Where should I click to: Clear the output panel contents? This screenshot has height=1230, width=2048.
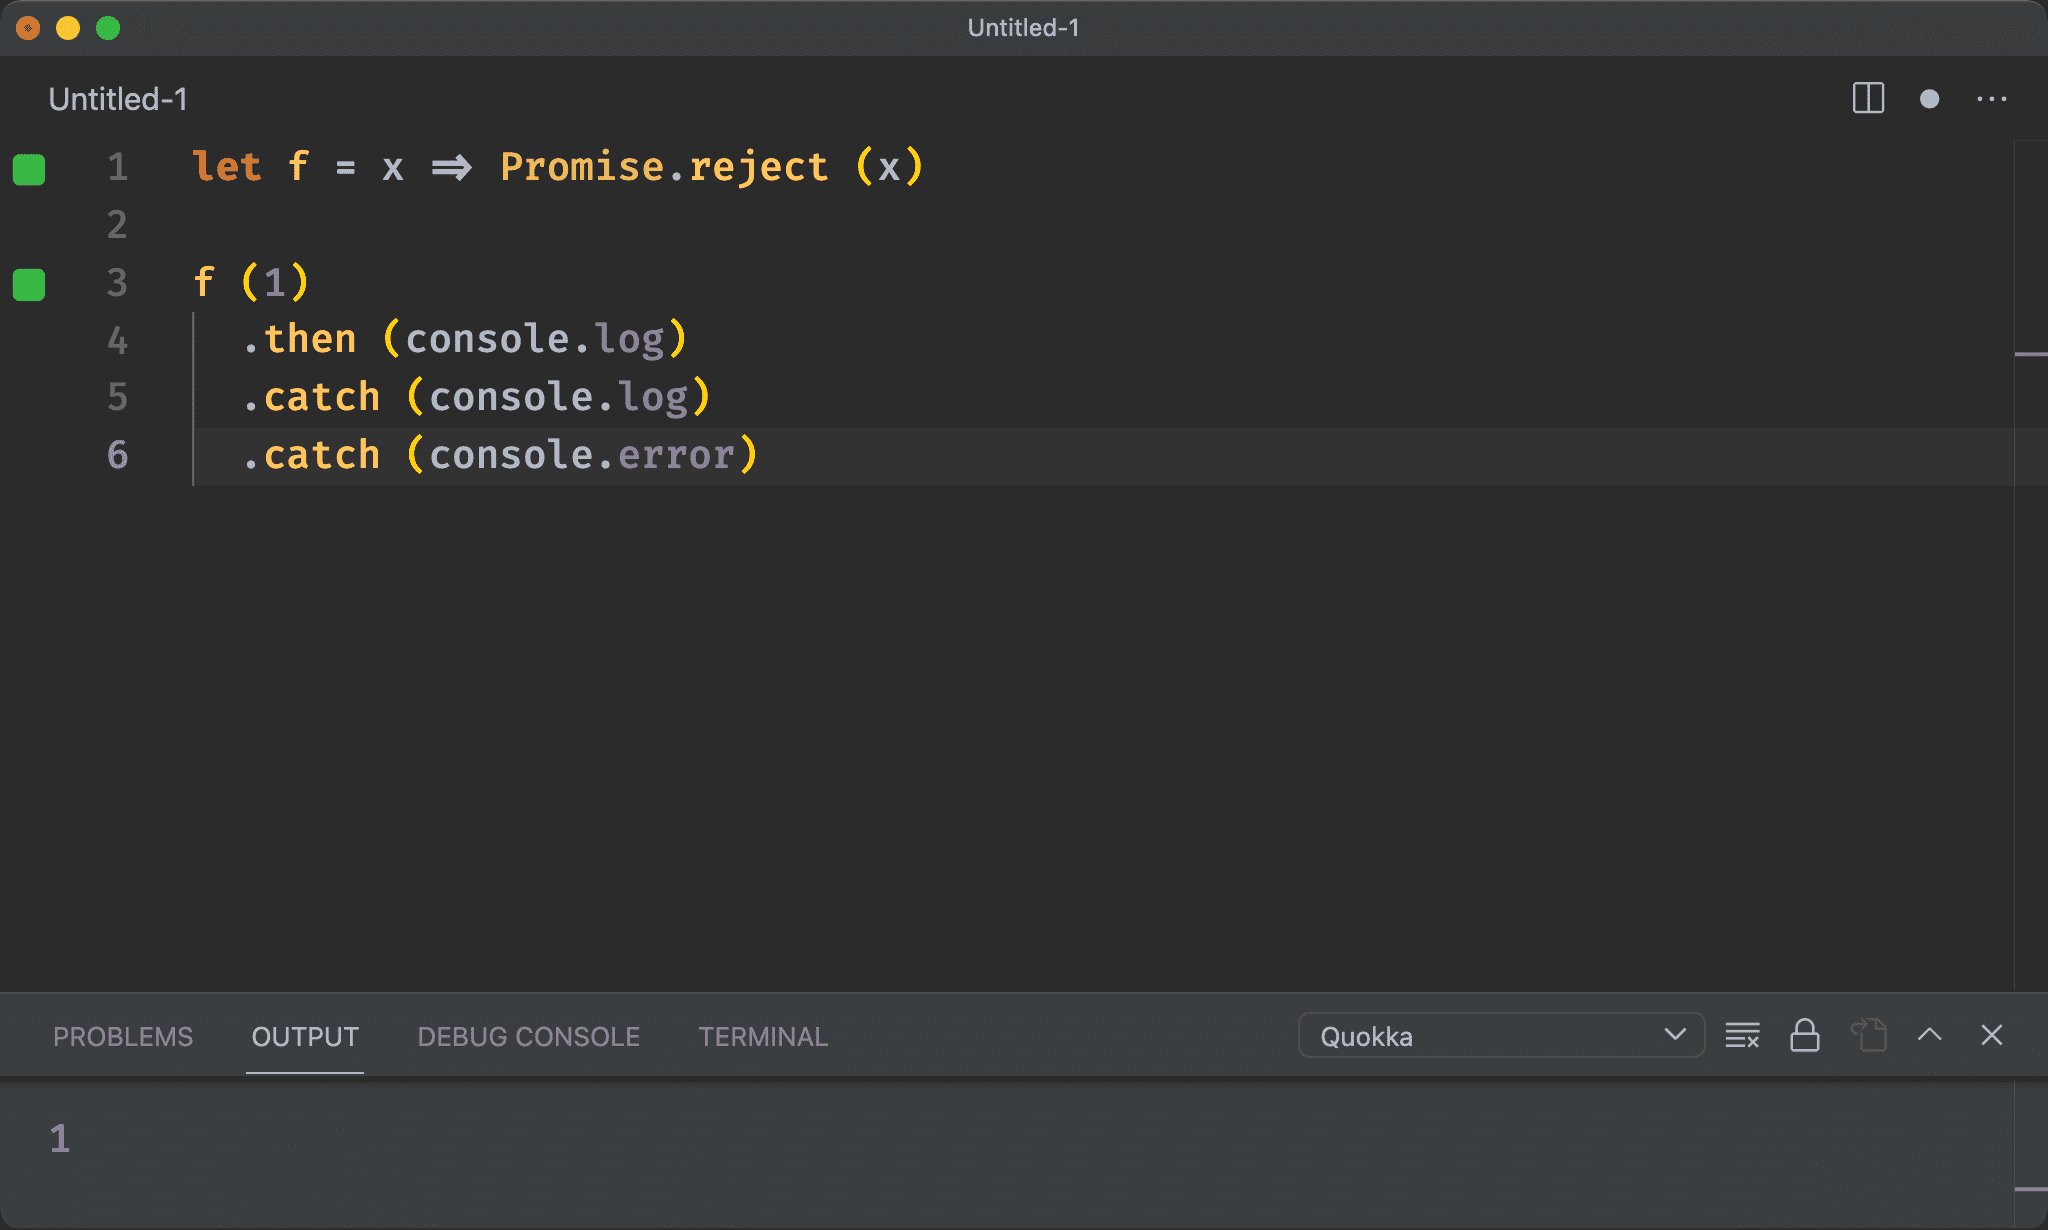(1742, 1035)
